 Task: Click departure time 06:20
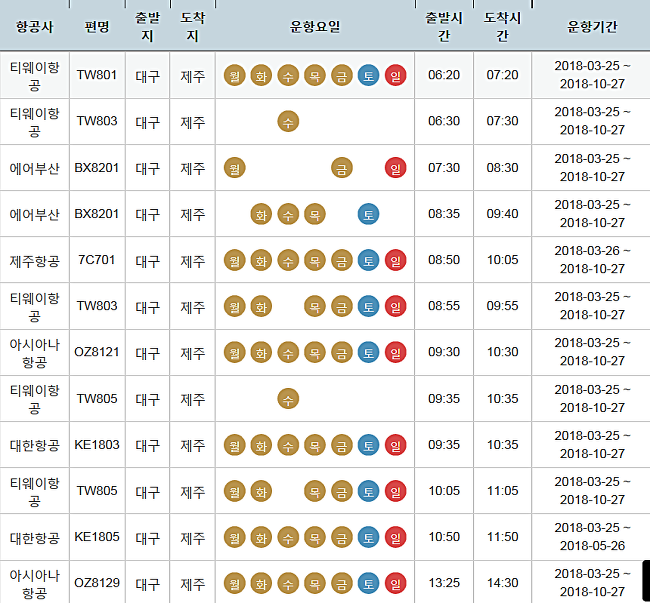point(444,75)
